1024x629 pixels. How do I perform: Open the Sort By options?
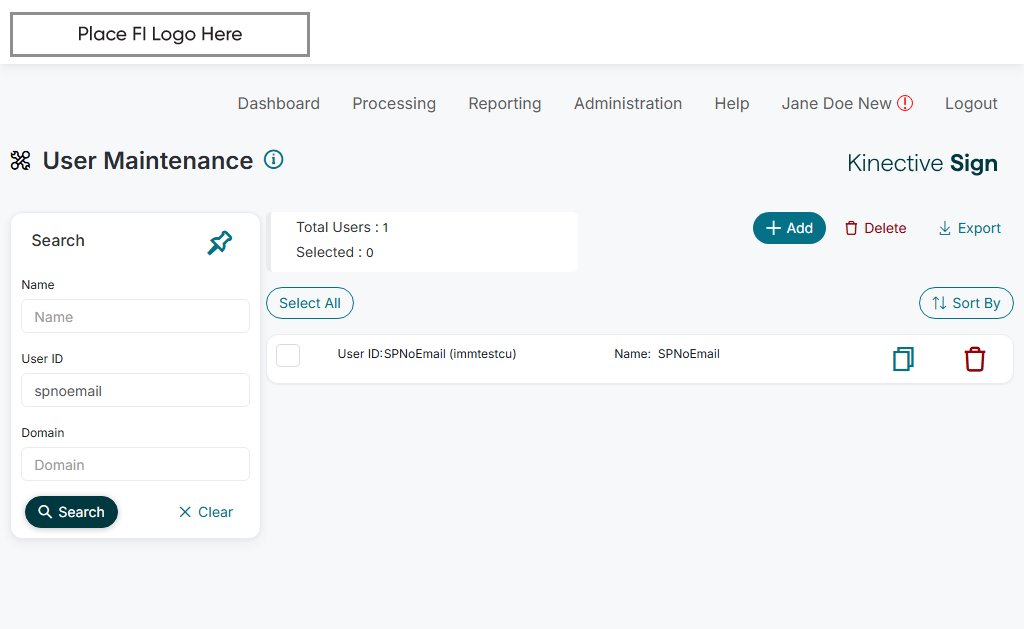[x=966, y=303]
